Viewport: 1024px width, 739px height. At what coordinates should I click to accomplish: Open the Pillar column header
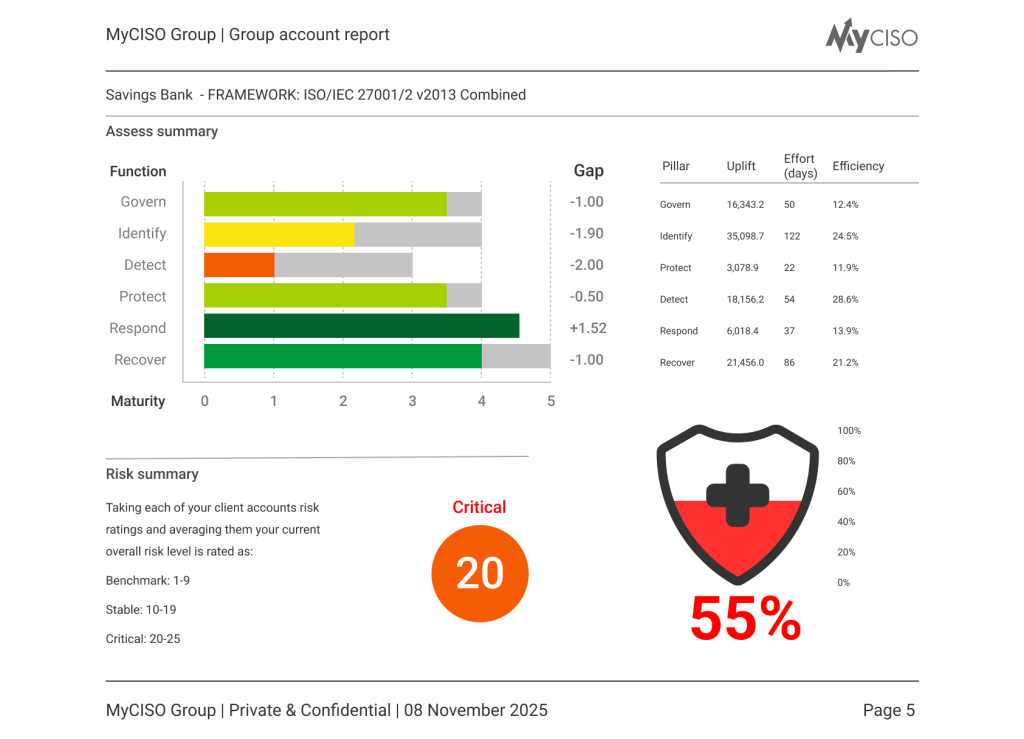tap(676, 166)
